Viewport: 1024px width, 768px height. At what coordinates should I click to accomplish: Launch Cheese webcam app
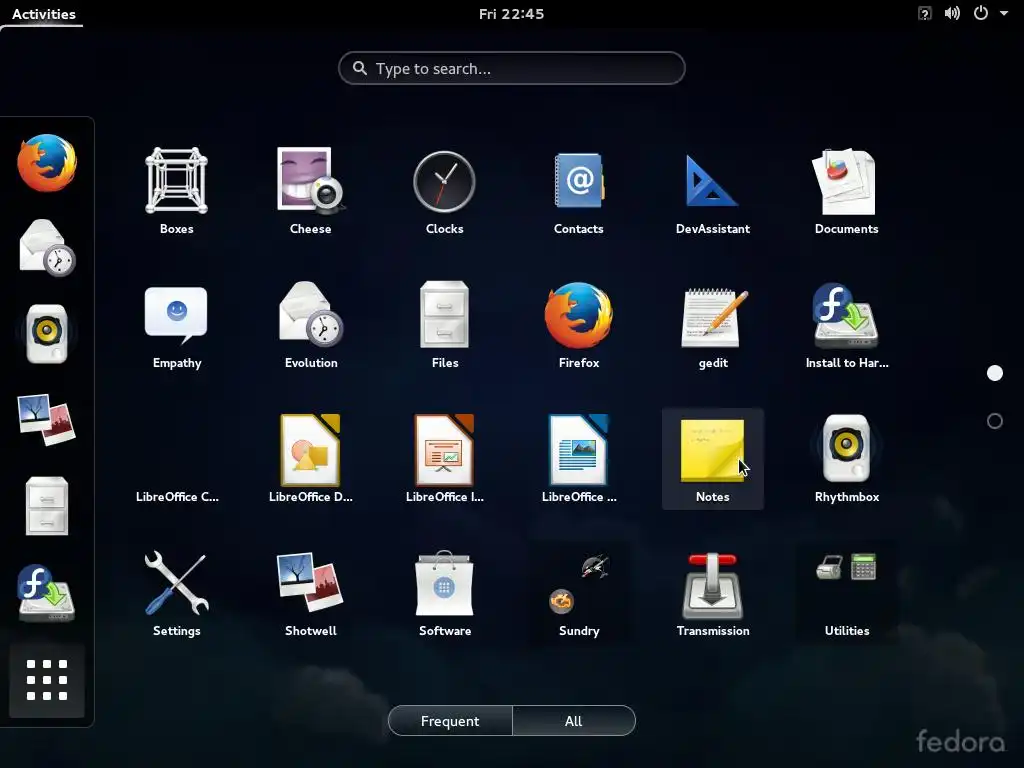click(310, 191)
